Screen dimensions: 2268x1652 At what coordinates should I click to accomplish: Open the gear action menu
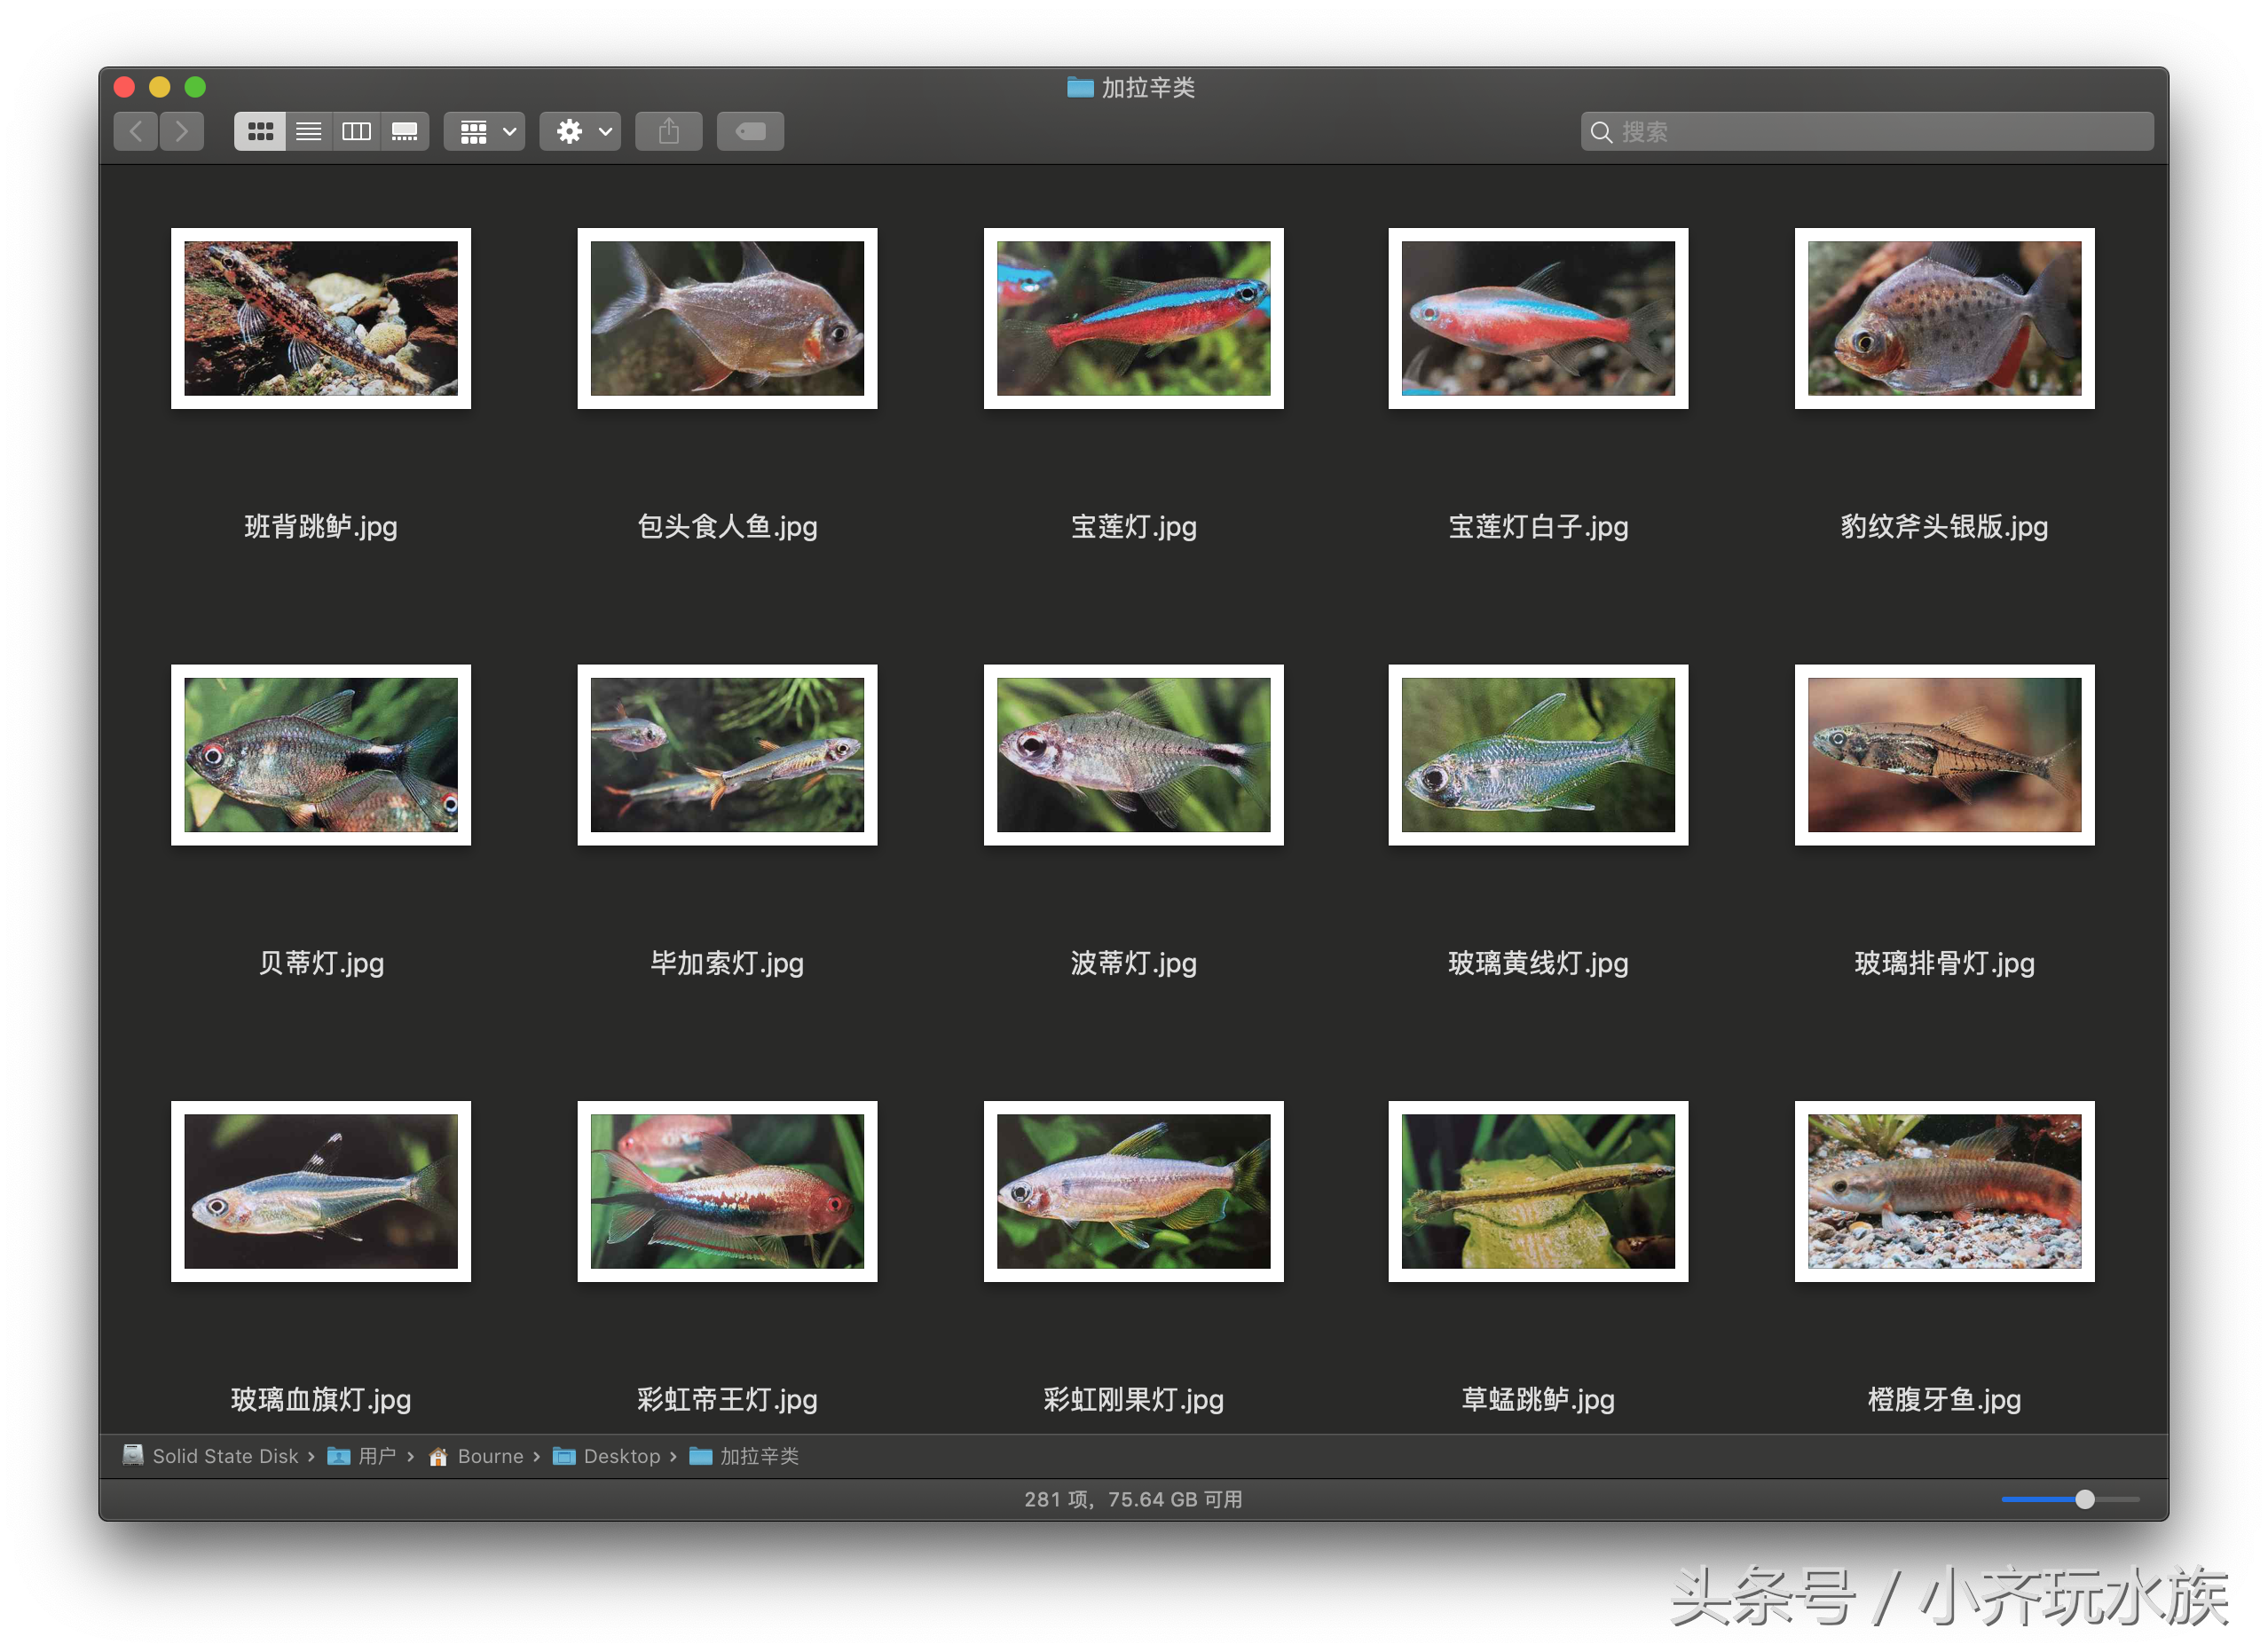coord(581,131)
